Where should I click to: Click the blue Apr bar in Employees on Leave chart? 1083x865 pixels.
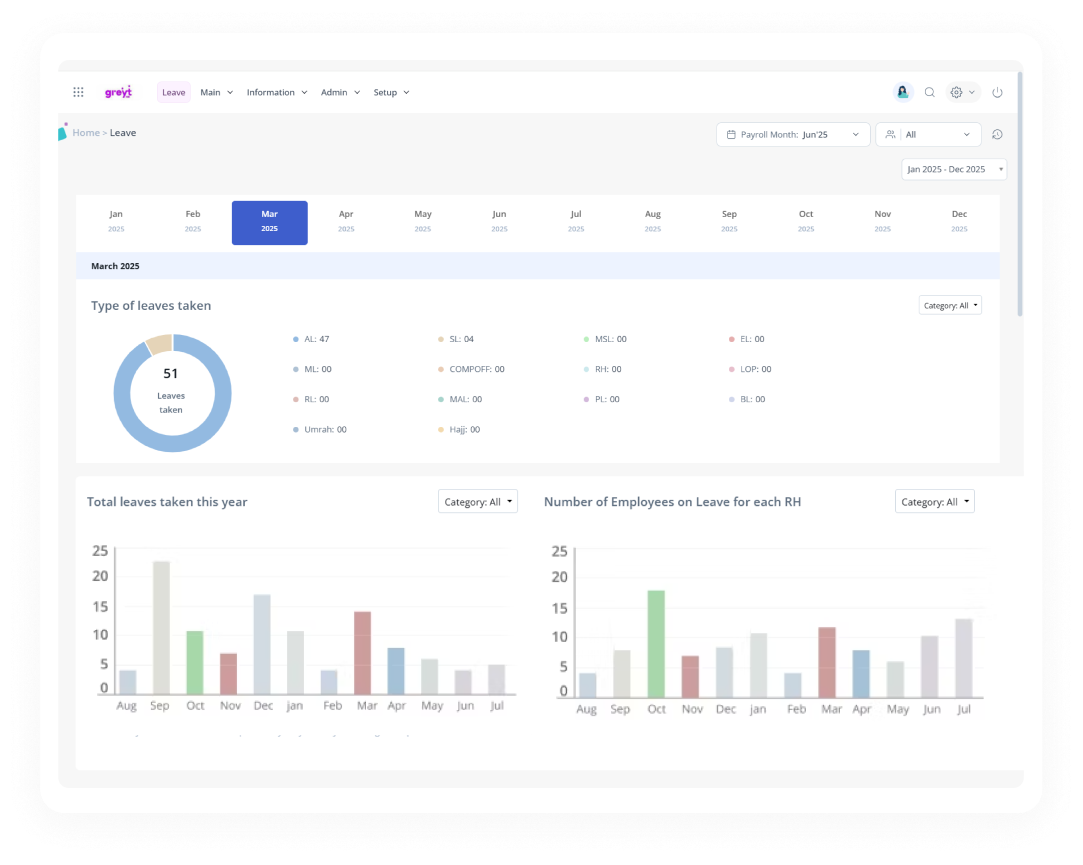tap(861, 674)
